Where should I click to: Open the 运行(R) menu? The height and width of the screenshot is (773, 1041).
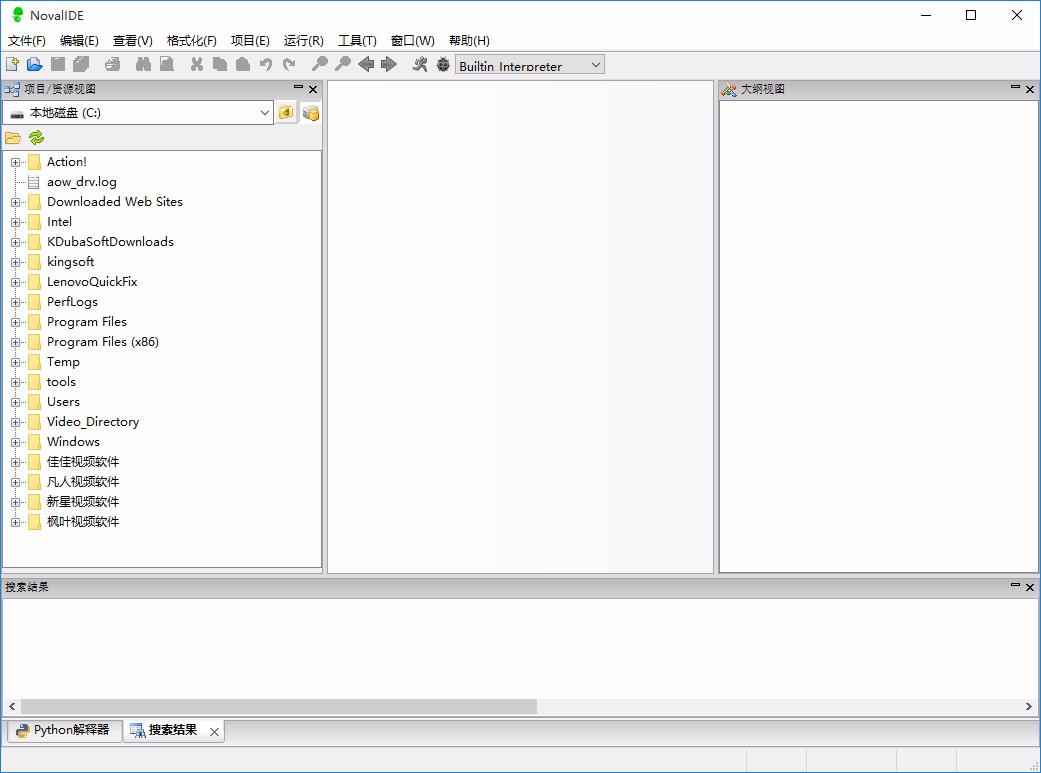[303, 41]
